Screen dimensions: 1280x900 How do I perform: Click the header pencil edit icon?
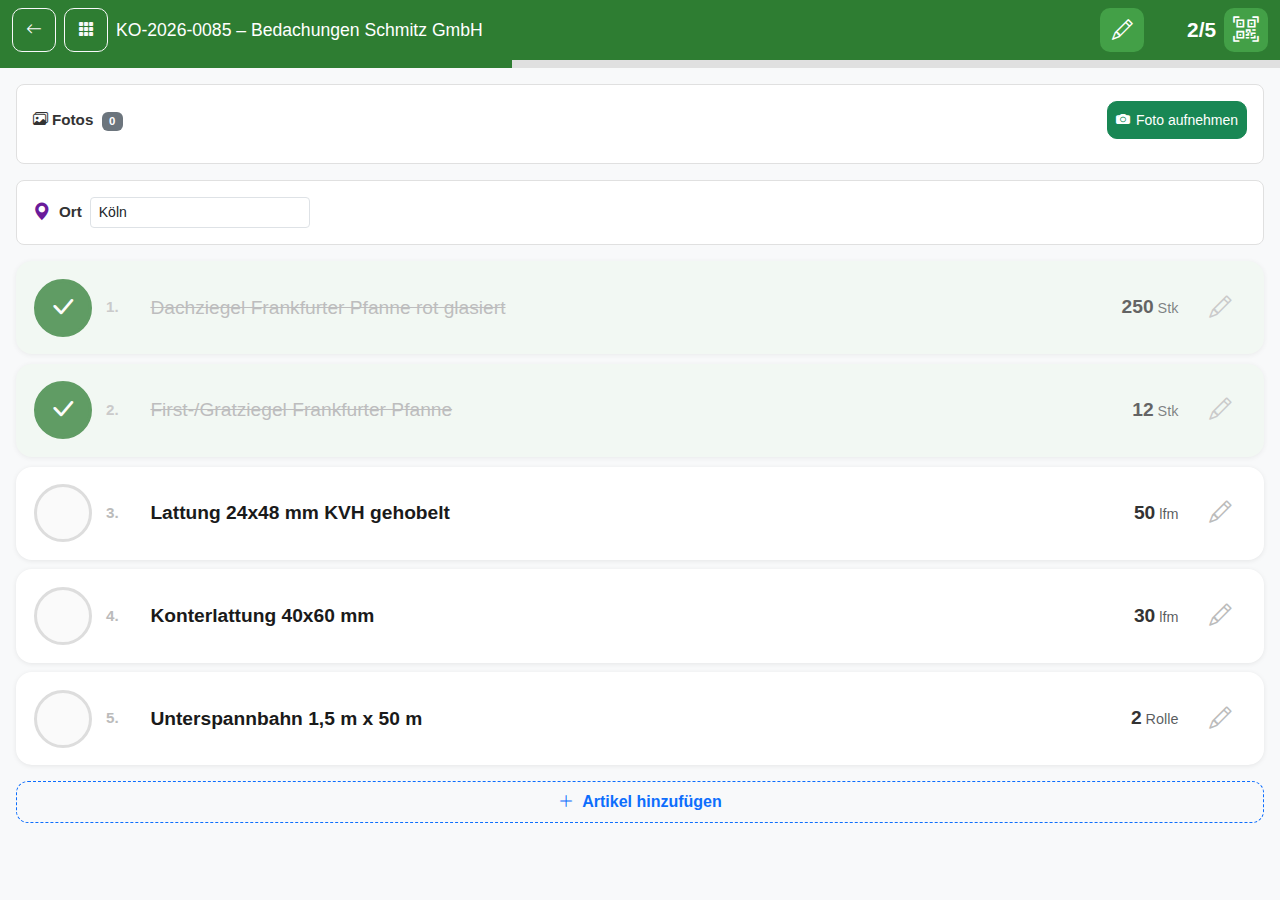point(1122,30)
